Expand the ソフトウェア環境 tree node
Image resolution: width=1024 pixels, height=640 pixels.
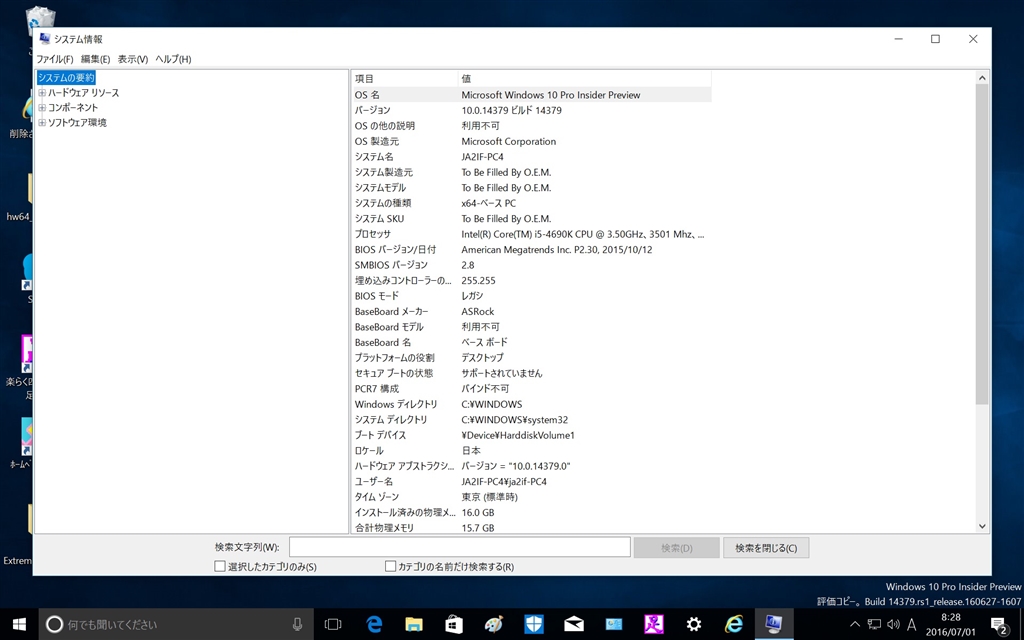[42, 123]
